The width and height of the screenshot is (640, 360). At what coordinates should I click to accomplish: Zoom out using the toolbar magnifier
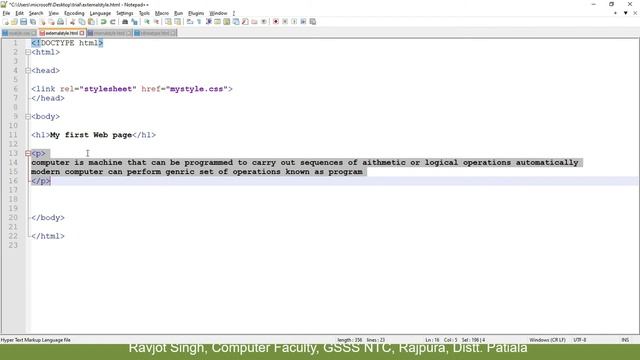156,22
